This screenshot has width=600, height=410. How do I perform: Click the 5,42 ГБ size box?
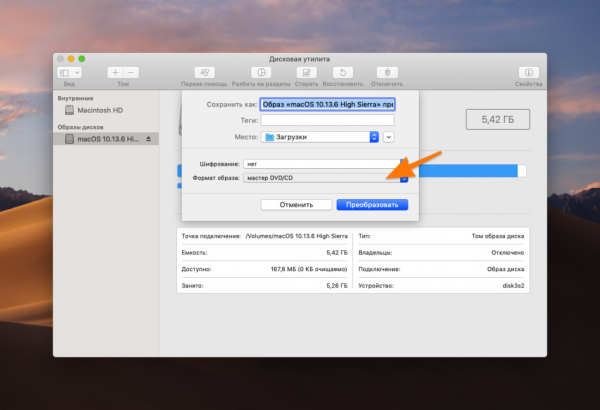tap(498, 119)
